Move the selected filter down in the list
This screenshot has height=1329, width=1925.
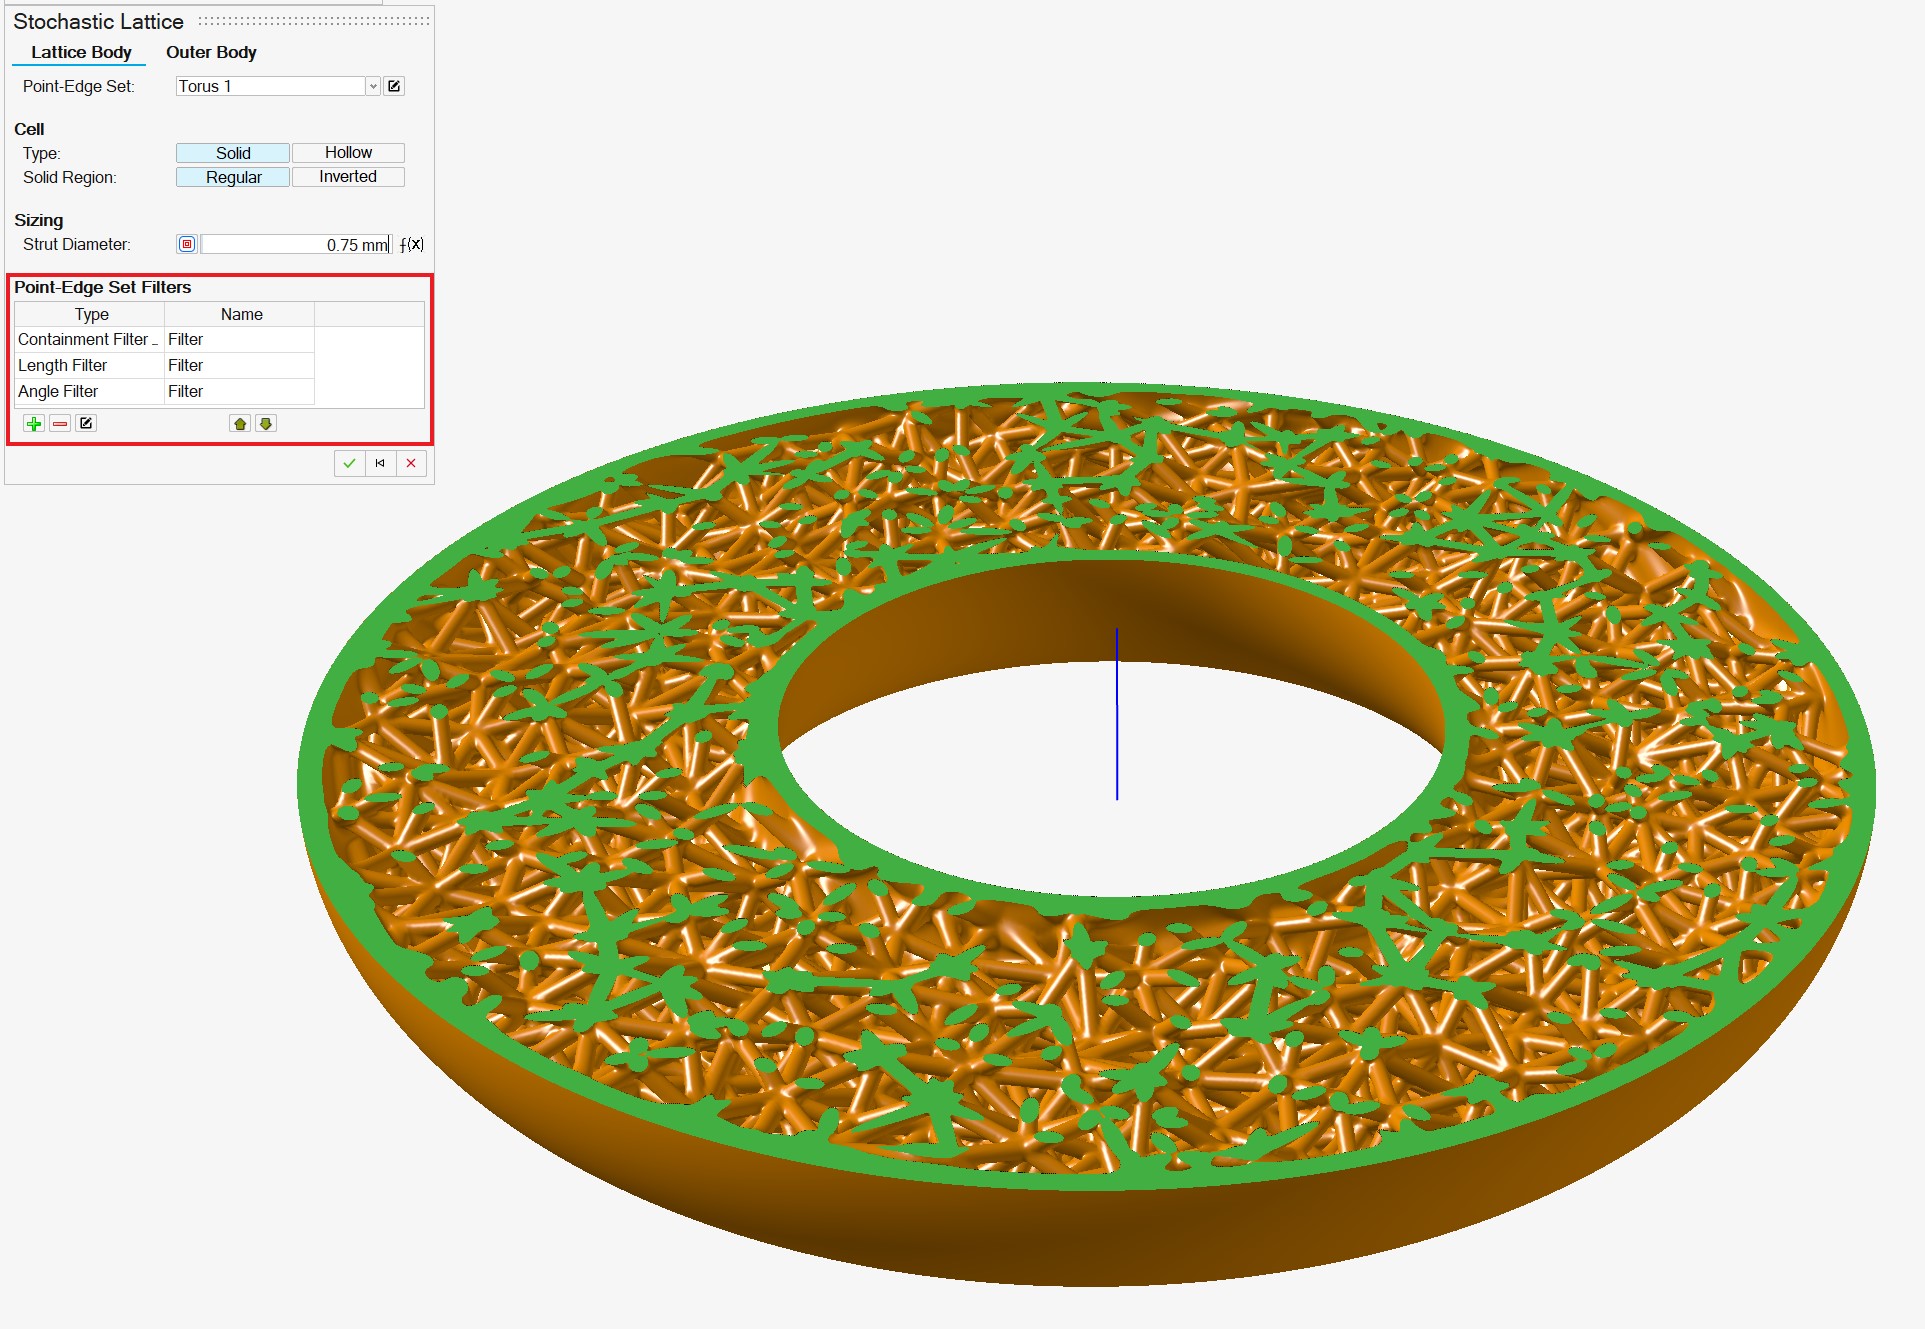click(x=266, y=424)
